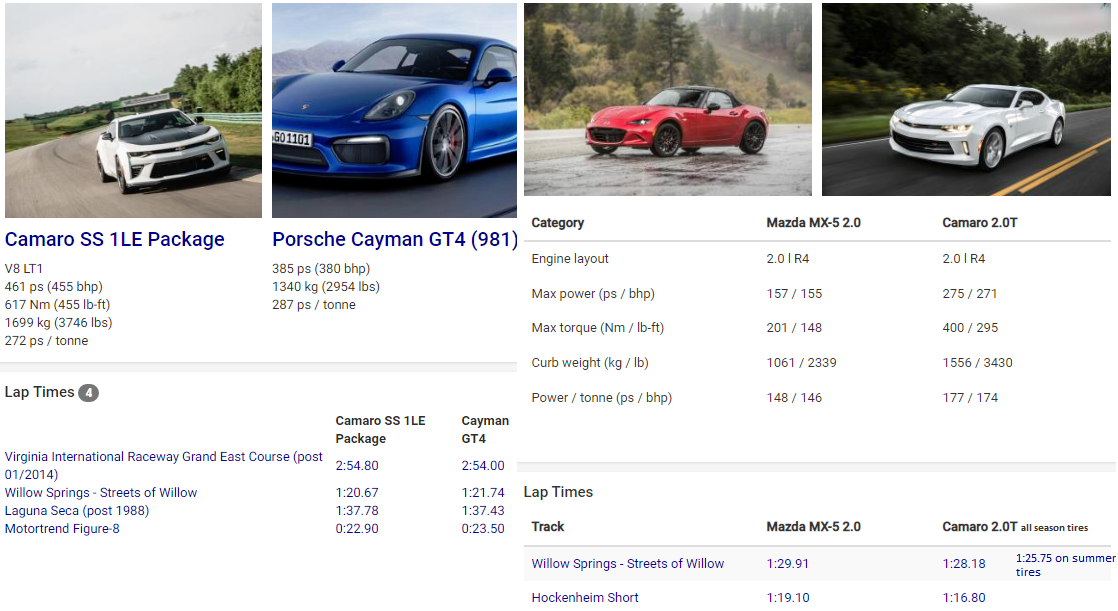1118x611 pixels.
Task: Click the 1340 kg (2954 lbs) spec line
Action: [x=326, y=287]
